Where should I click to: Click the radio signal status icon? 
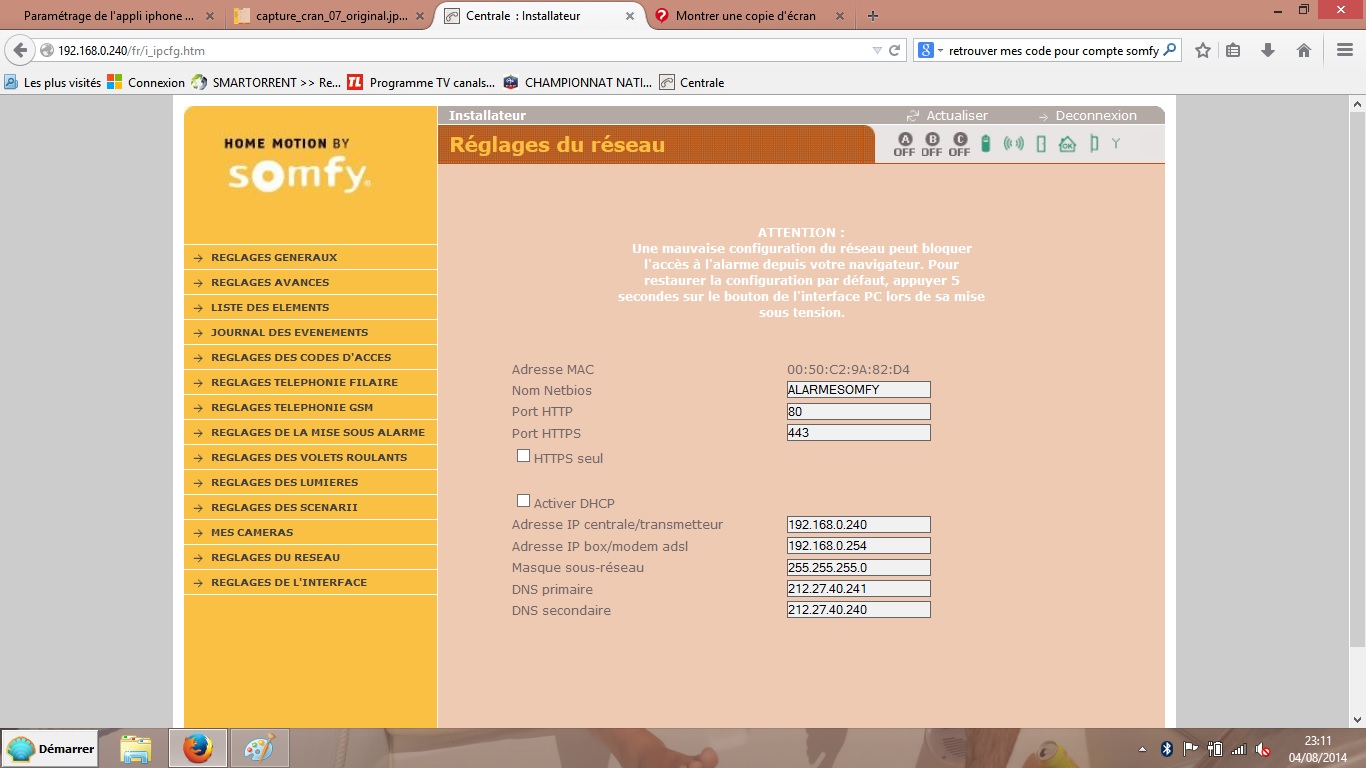pyautogui.click(x=1013, y=144)
